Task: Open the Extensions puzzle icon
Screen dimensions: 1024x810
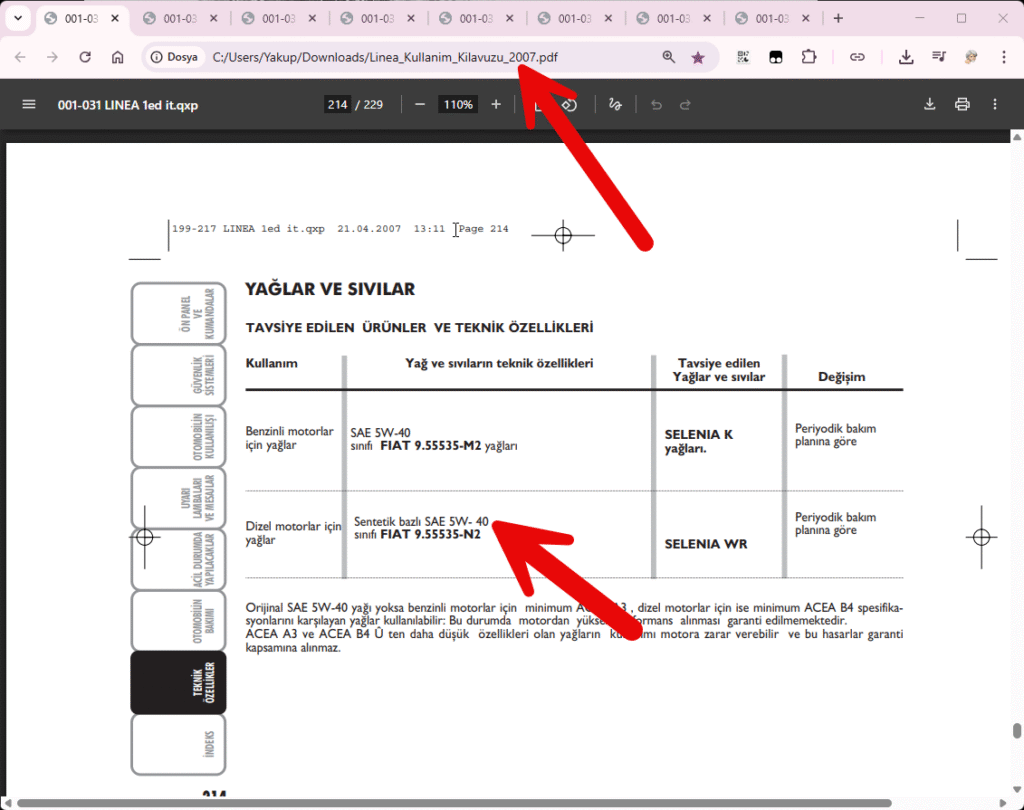Action: coord(809,57)
